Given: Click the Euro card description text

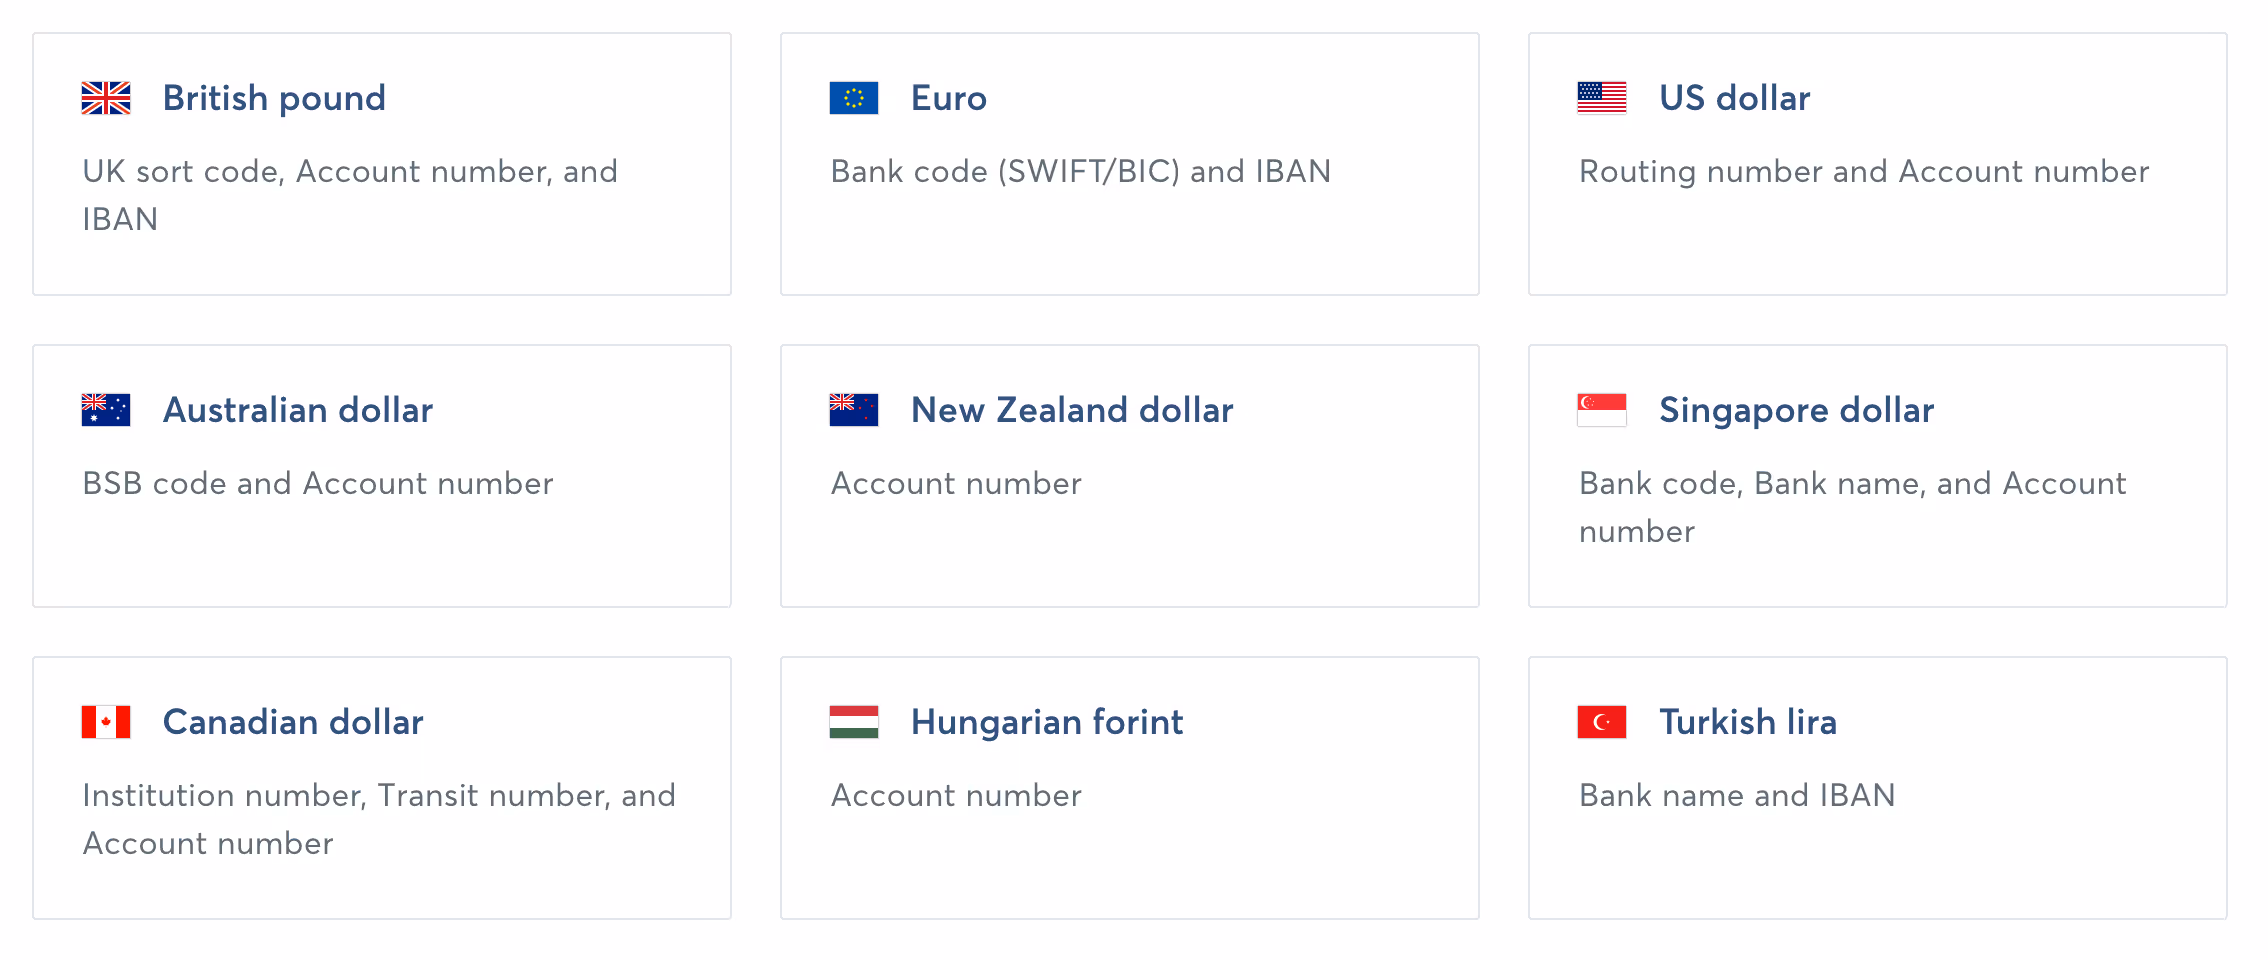Looking at the screenshot, I should [1080, 171].
